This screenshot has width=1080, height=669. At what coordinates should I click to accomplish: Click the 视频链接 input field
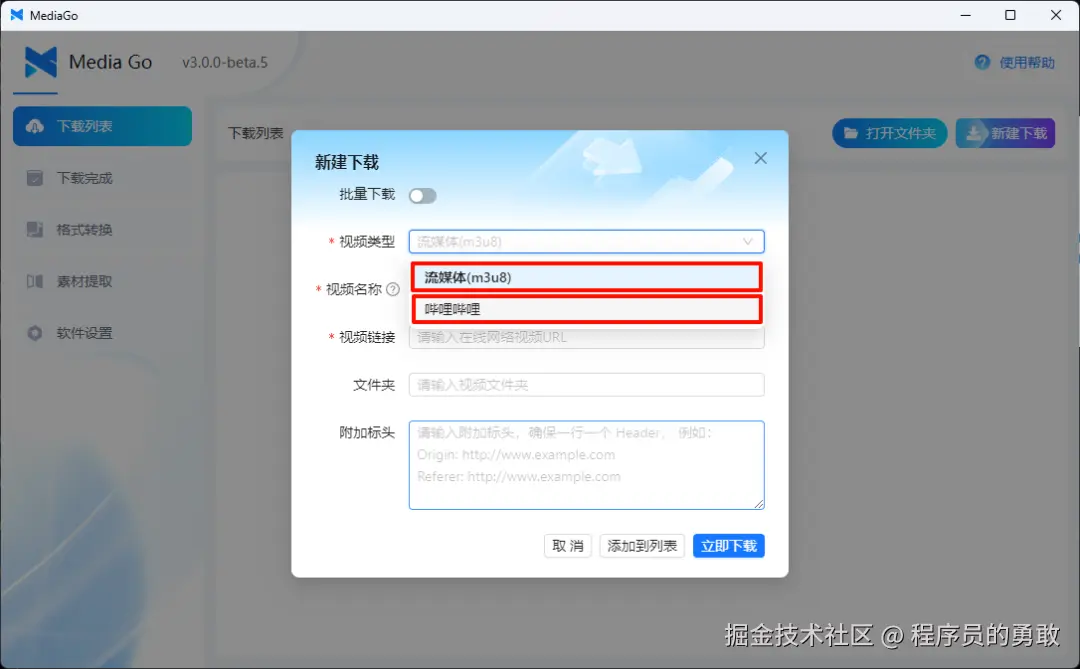coord(586,337)
